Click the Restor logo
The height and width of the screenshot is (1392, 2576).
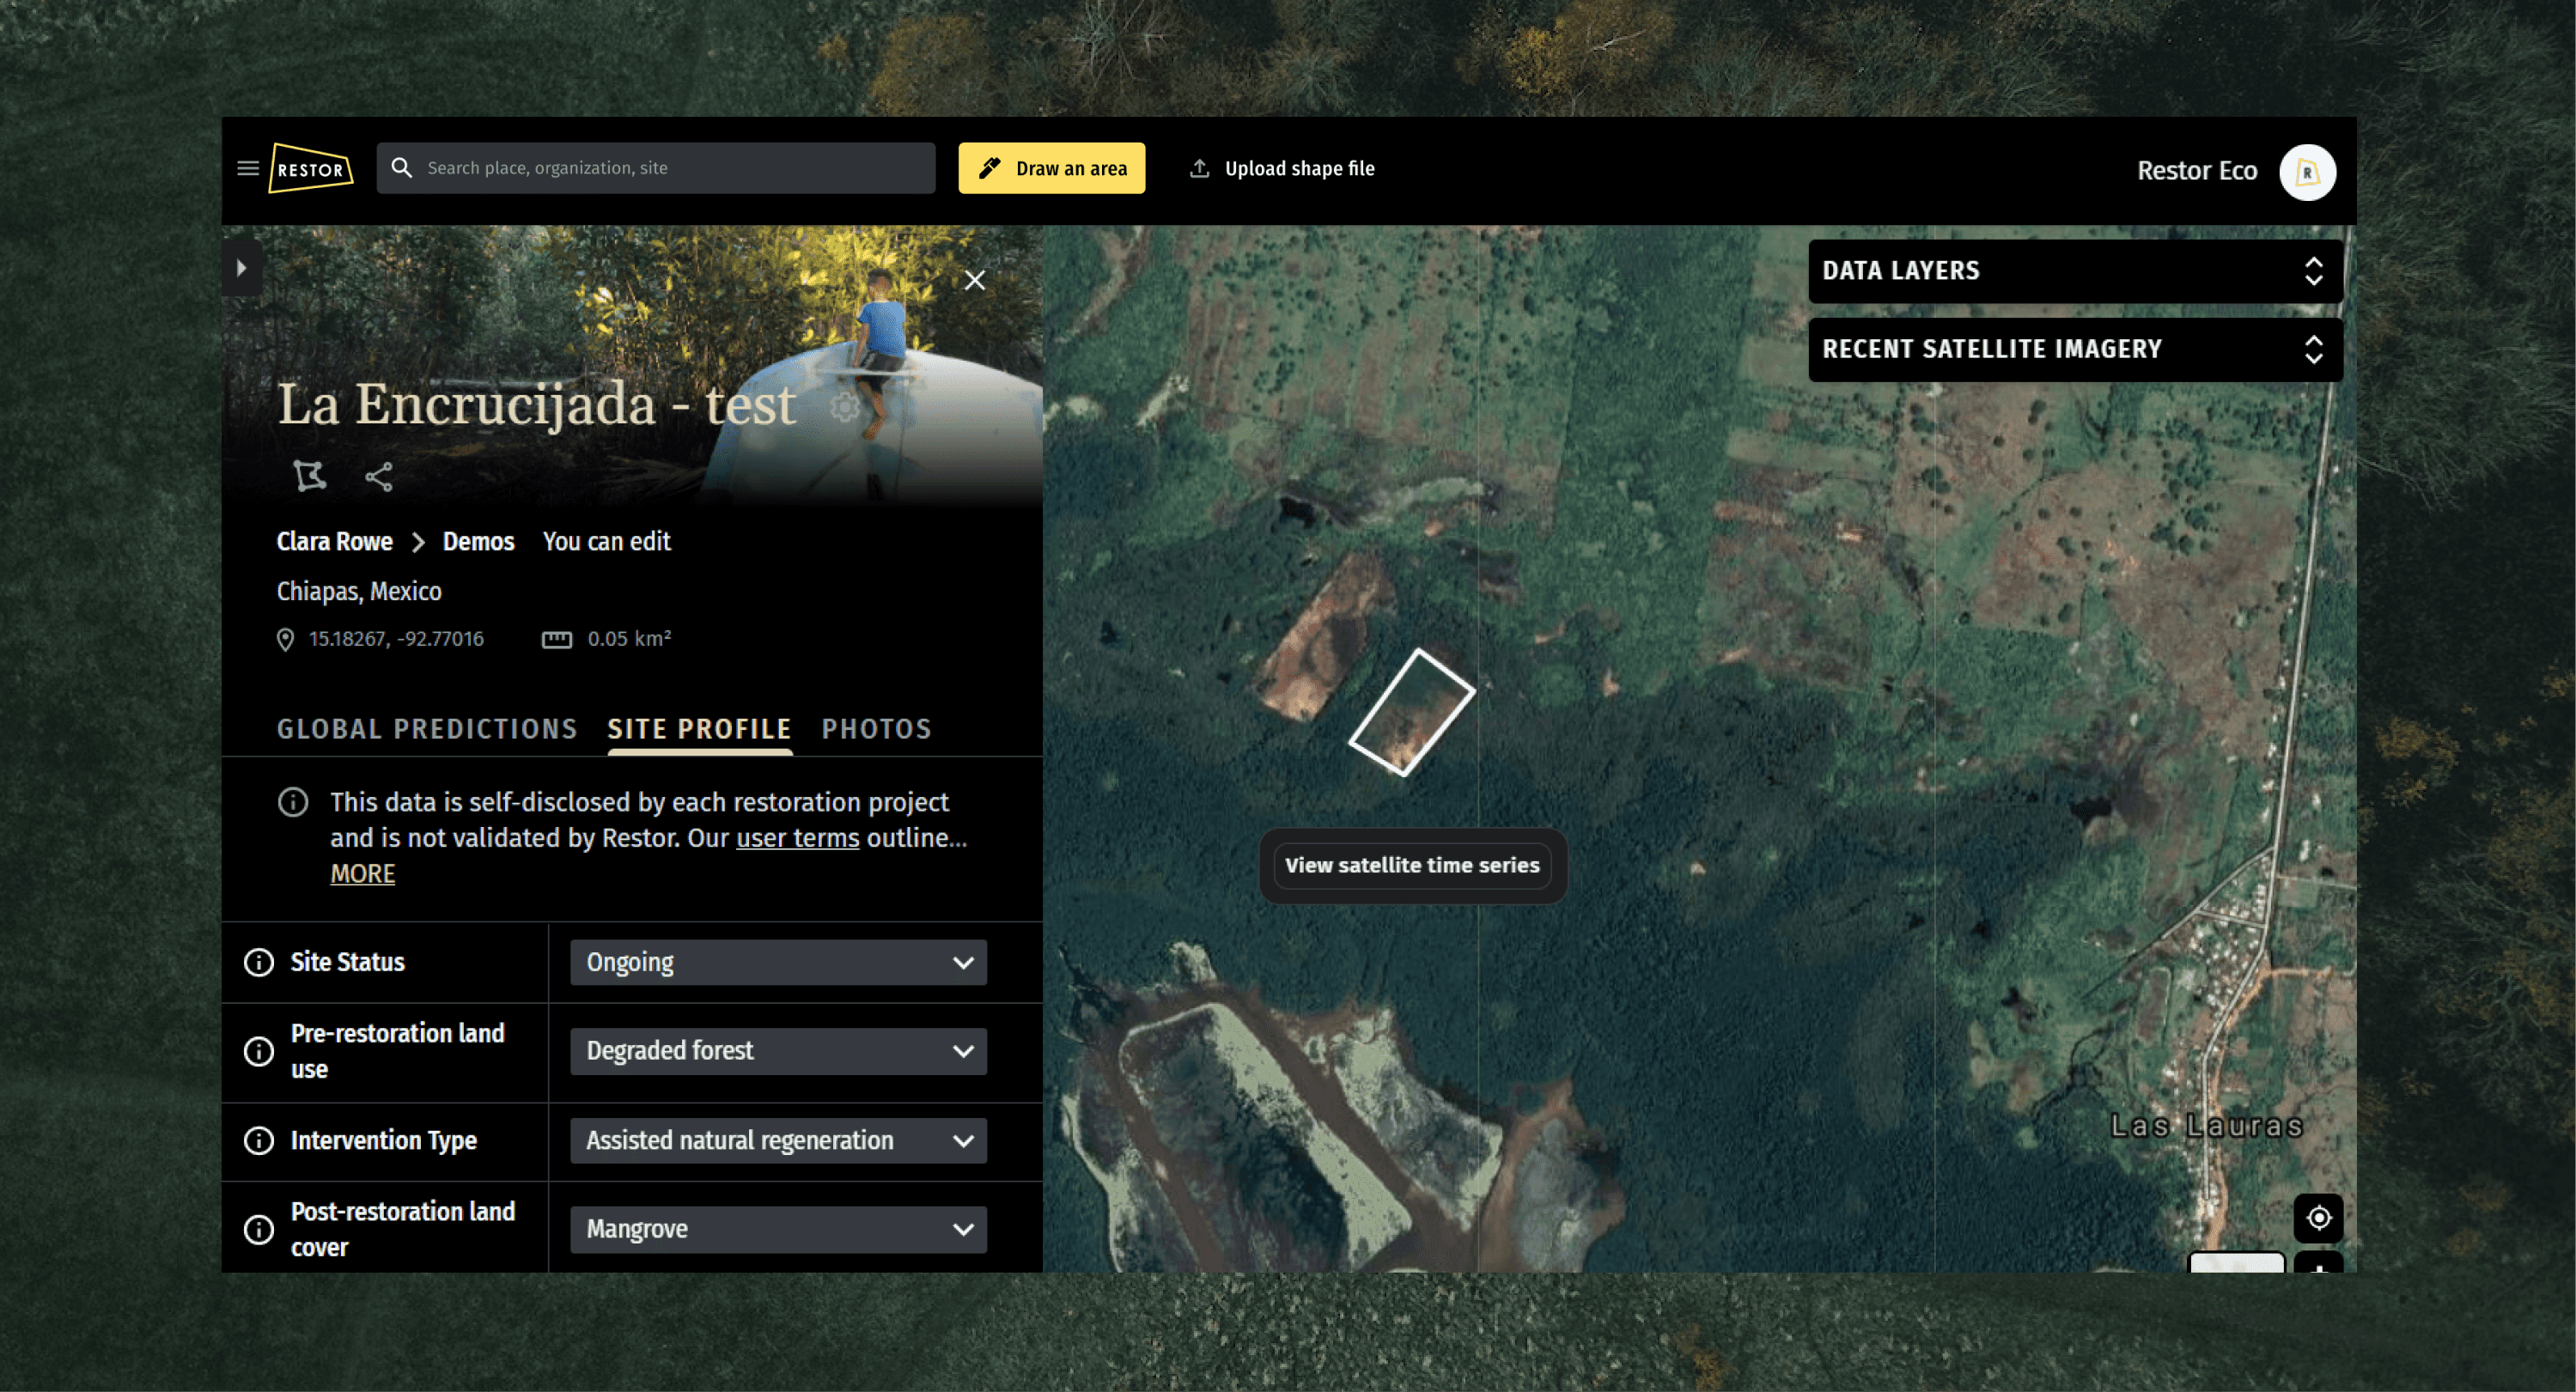coord(311,168)
